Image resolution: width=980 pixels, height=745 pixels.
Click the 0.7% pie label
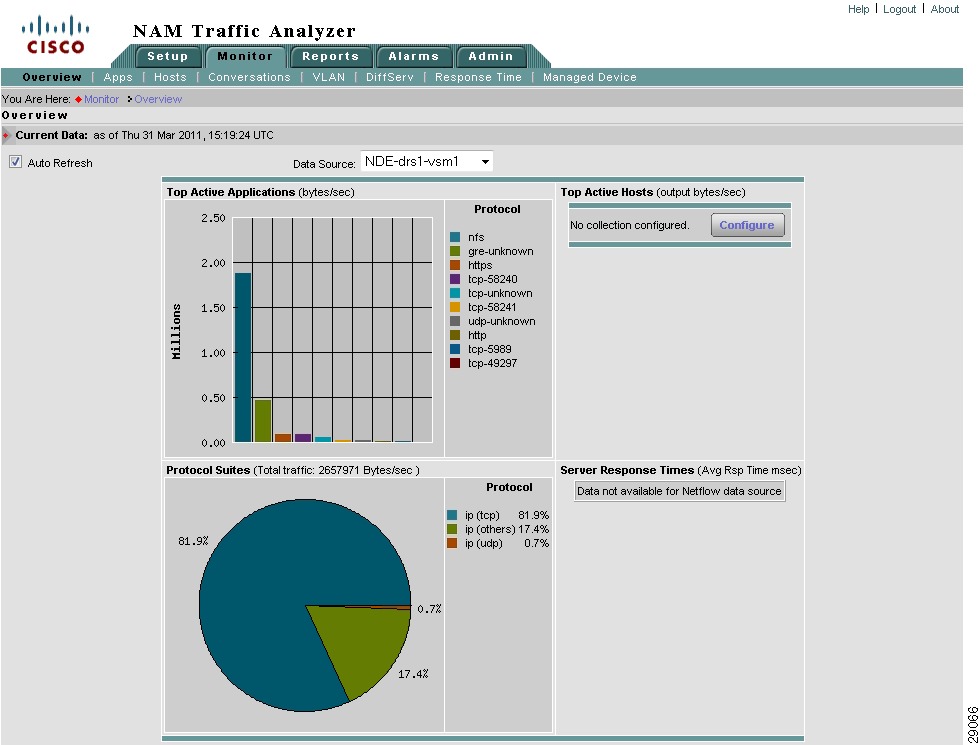tap(429, 609)
